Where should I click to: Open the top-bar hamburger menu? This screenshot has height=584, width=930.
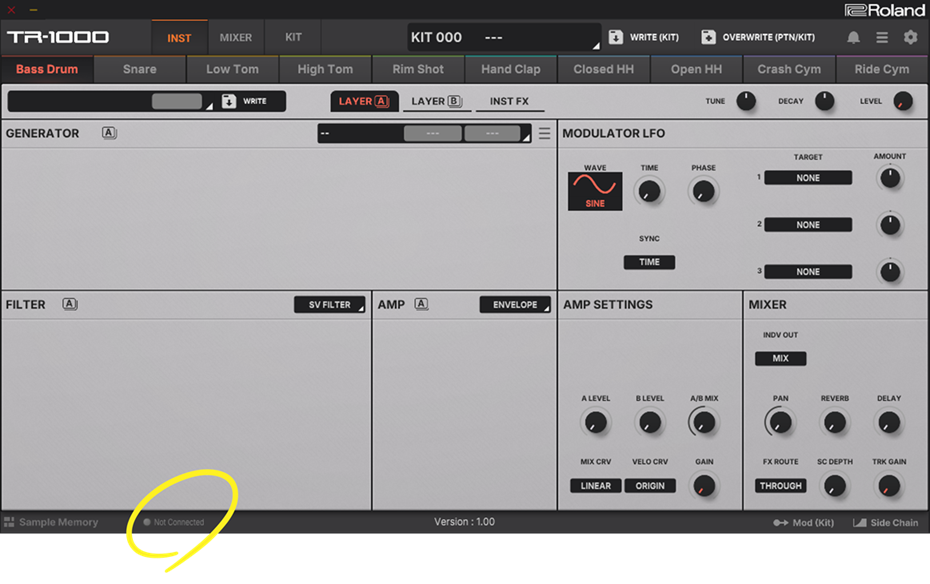point(882,37)
